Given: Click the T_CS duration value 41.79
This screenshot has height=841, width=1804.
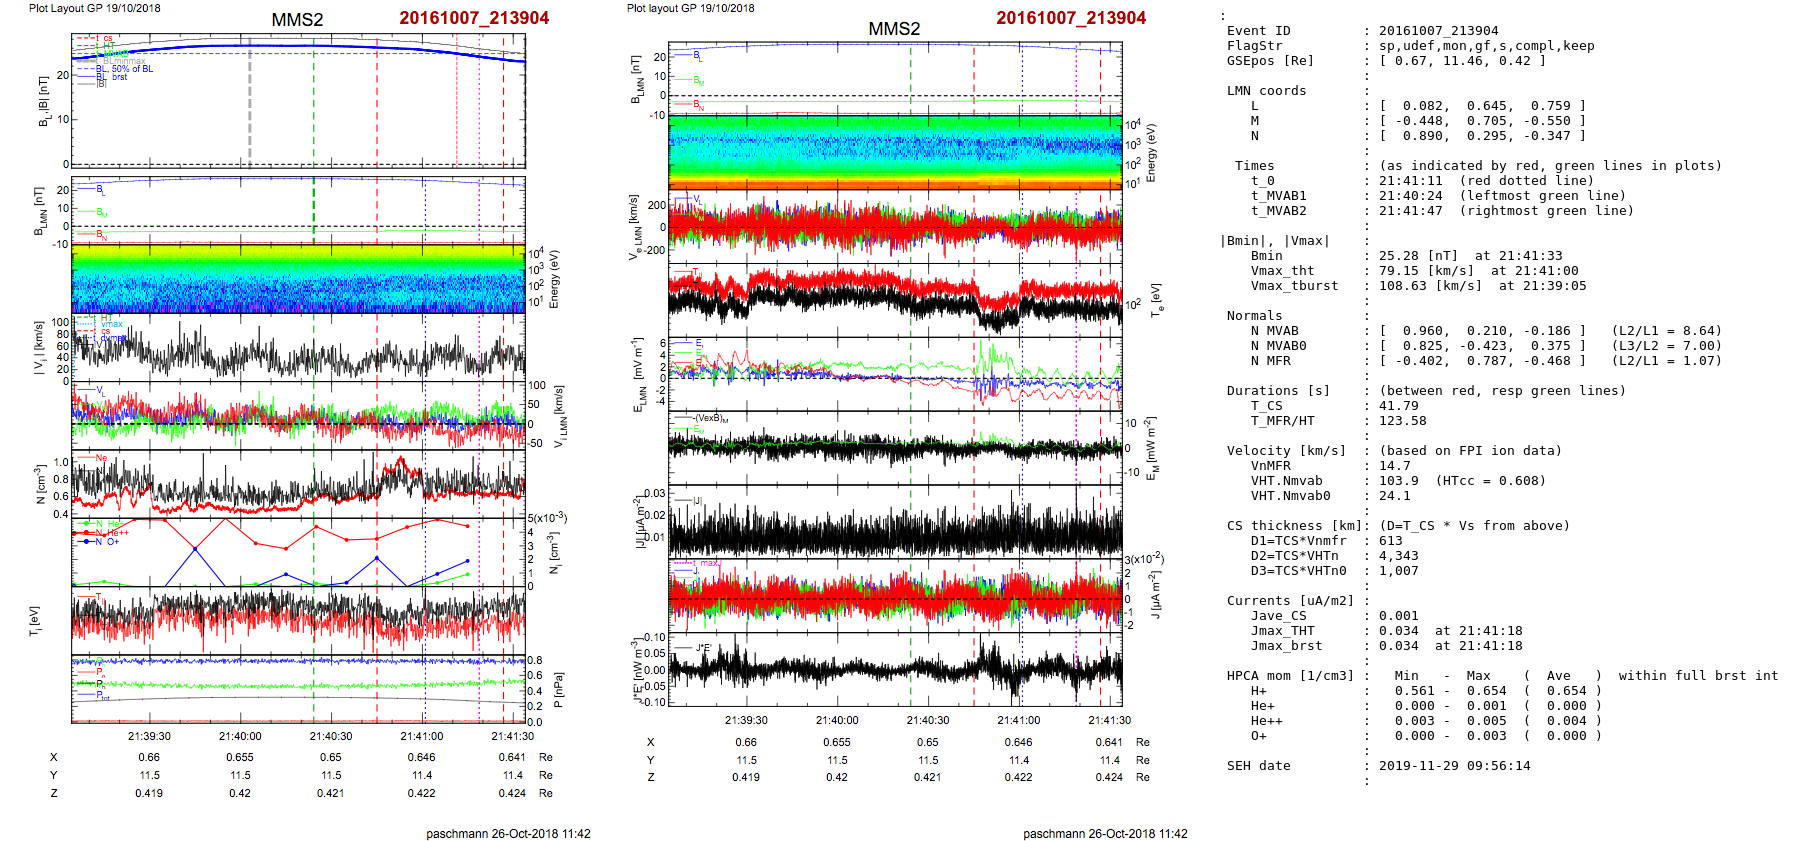Looking at the screenshot, I should (x=1398, y=406).
